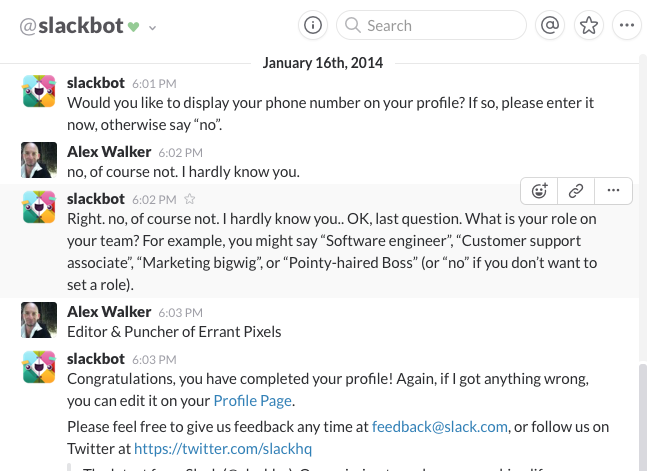This screenshot has width=650, height=471.
Task: Click the magnifying glass search icon
Action: [353, 25]
